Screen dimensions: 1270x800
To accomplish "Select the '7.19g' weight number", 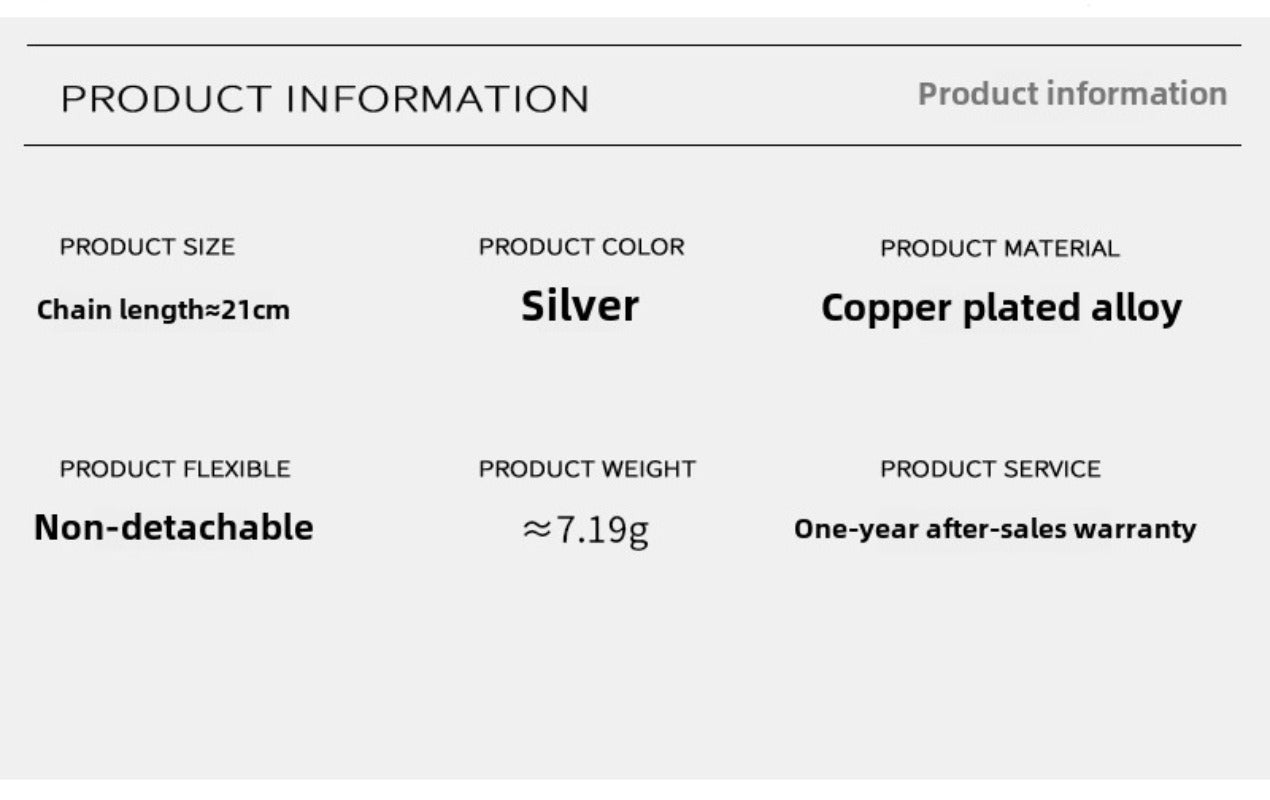I will (x=601, y=529).
